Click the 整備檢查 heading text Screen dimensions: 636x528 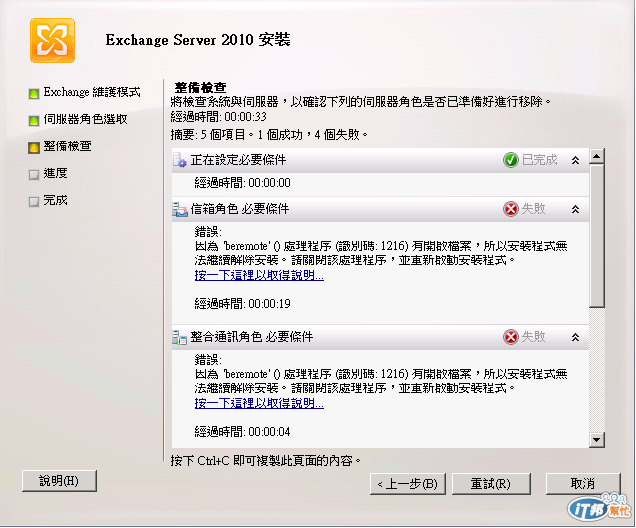(x=200, y=88)
